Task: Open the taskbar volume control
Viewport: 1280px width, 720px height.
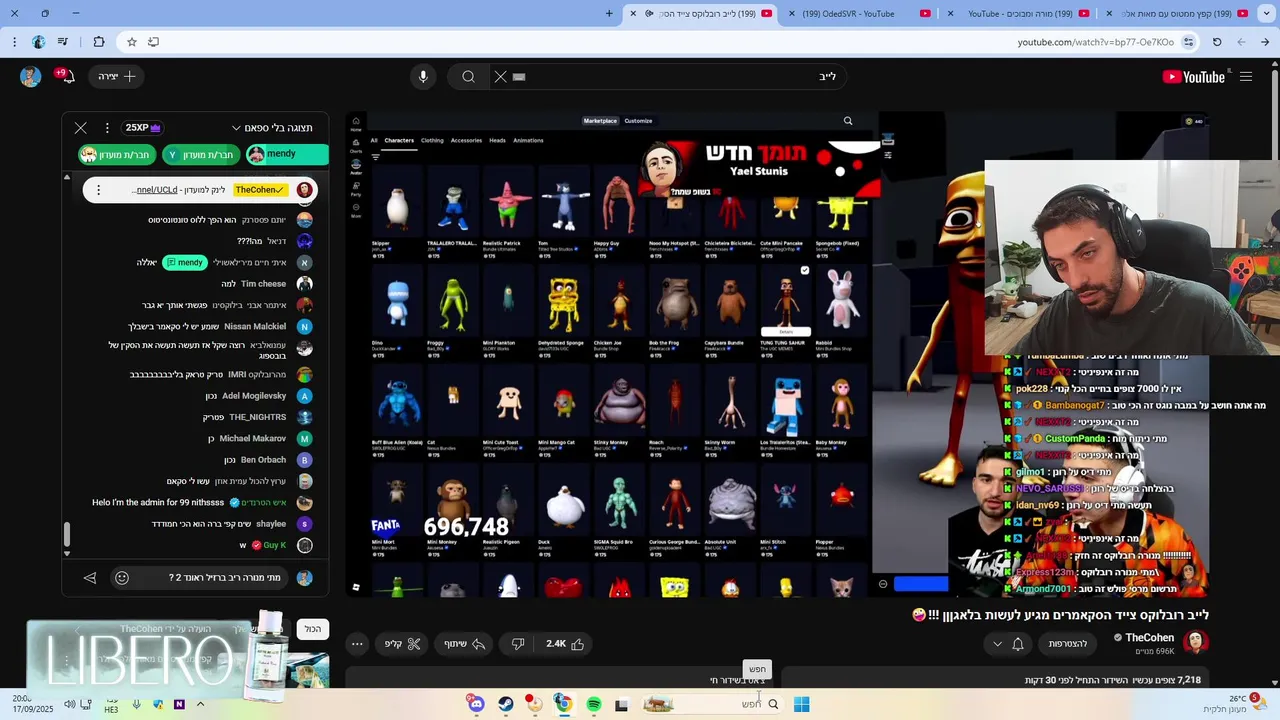Action: click(70, 704)
